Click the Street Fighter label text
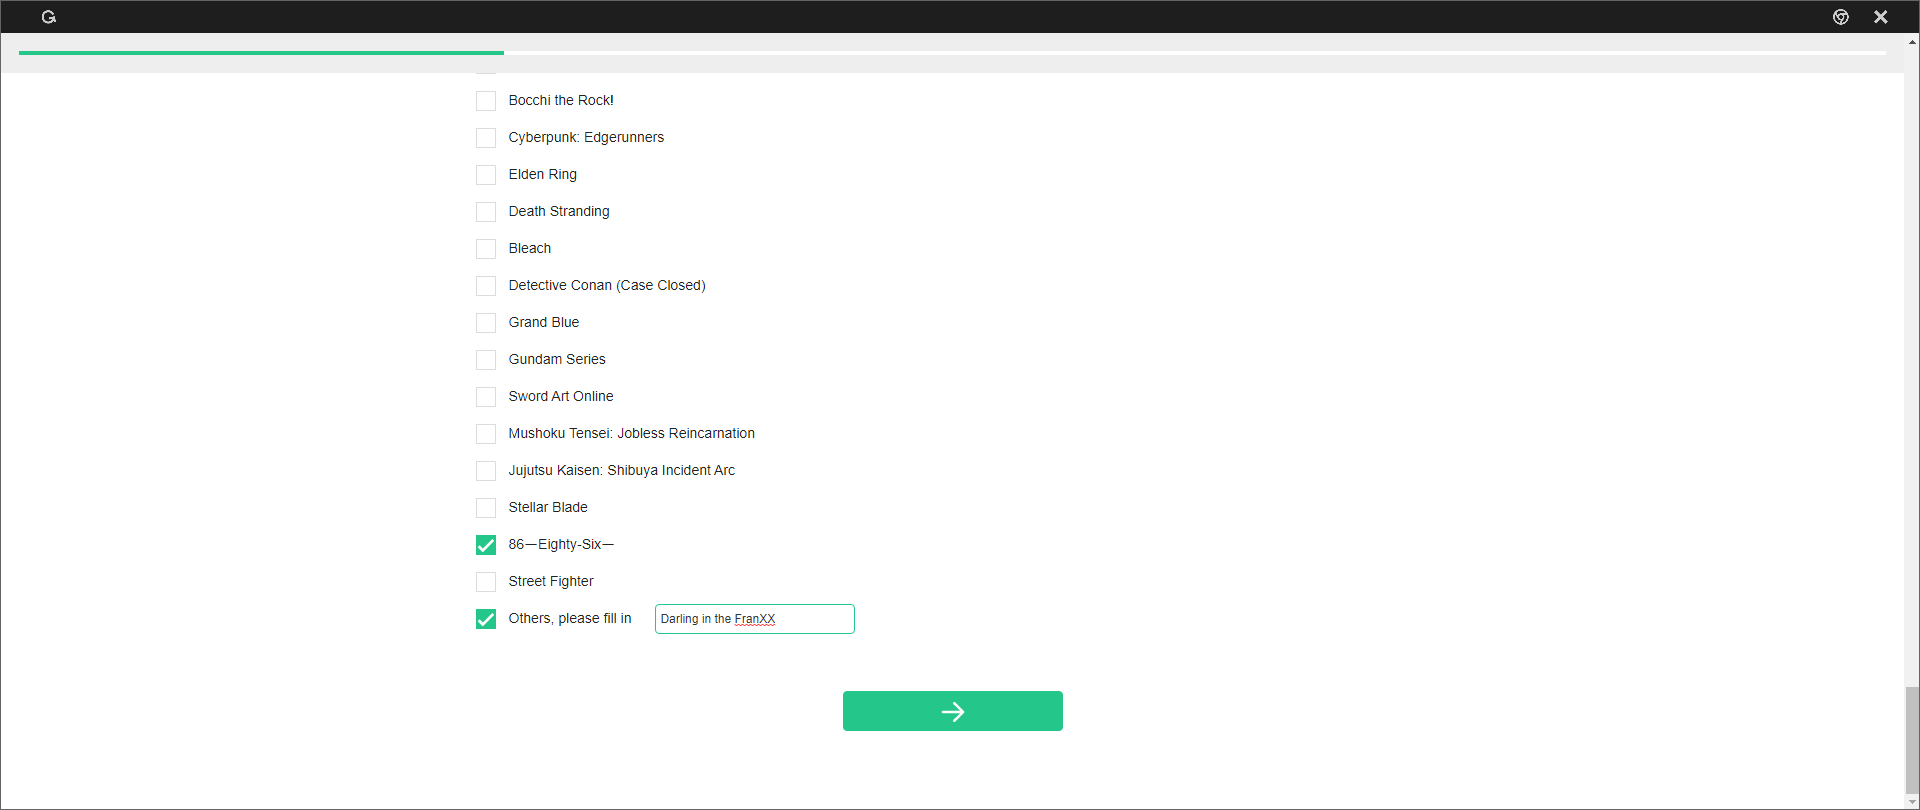This screenshot has width=1920, height=810. 551,582
